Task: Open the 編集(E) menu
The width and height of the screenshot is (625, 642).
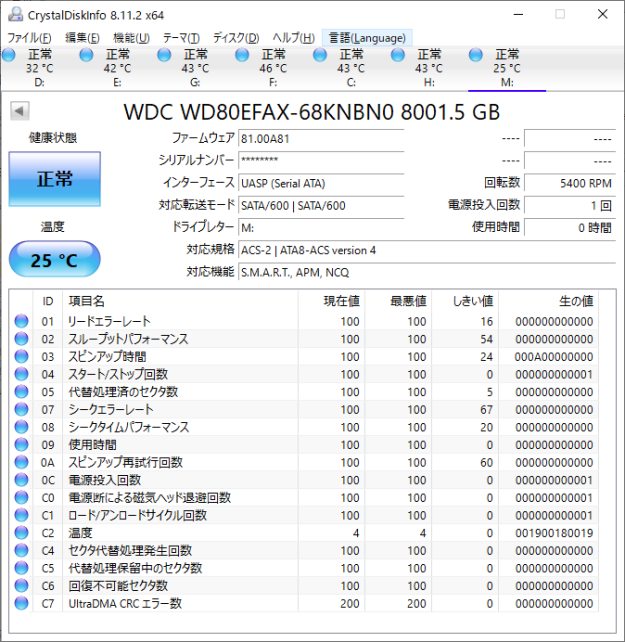Action: coord(82,38)
